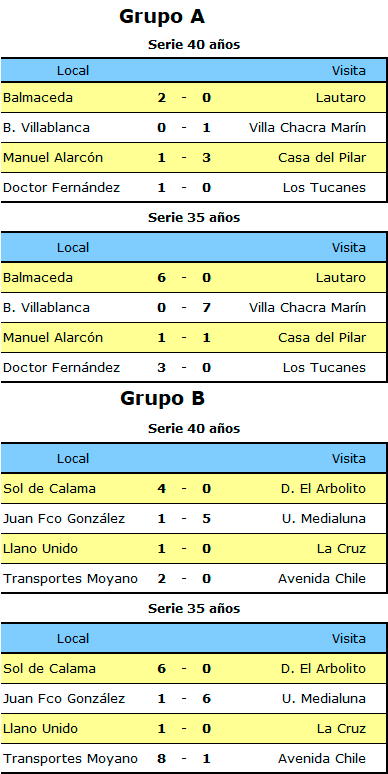The height and width of the screenshot is (774, 388).
Task: Select U. Medialuna in Grupo B Serie 40
Action: pyautogui.click(x=324, y=519)
